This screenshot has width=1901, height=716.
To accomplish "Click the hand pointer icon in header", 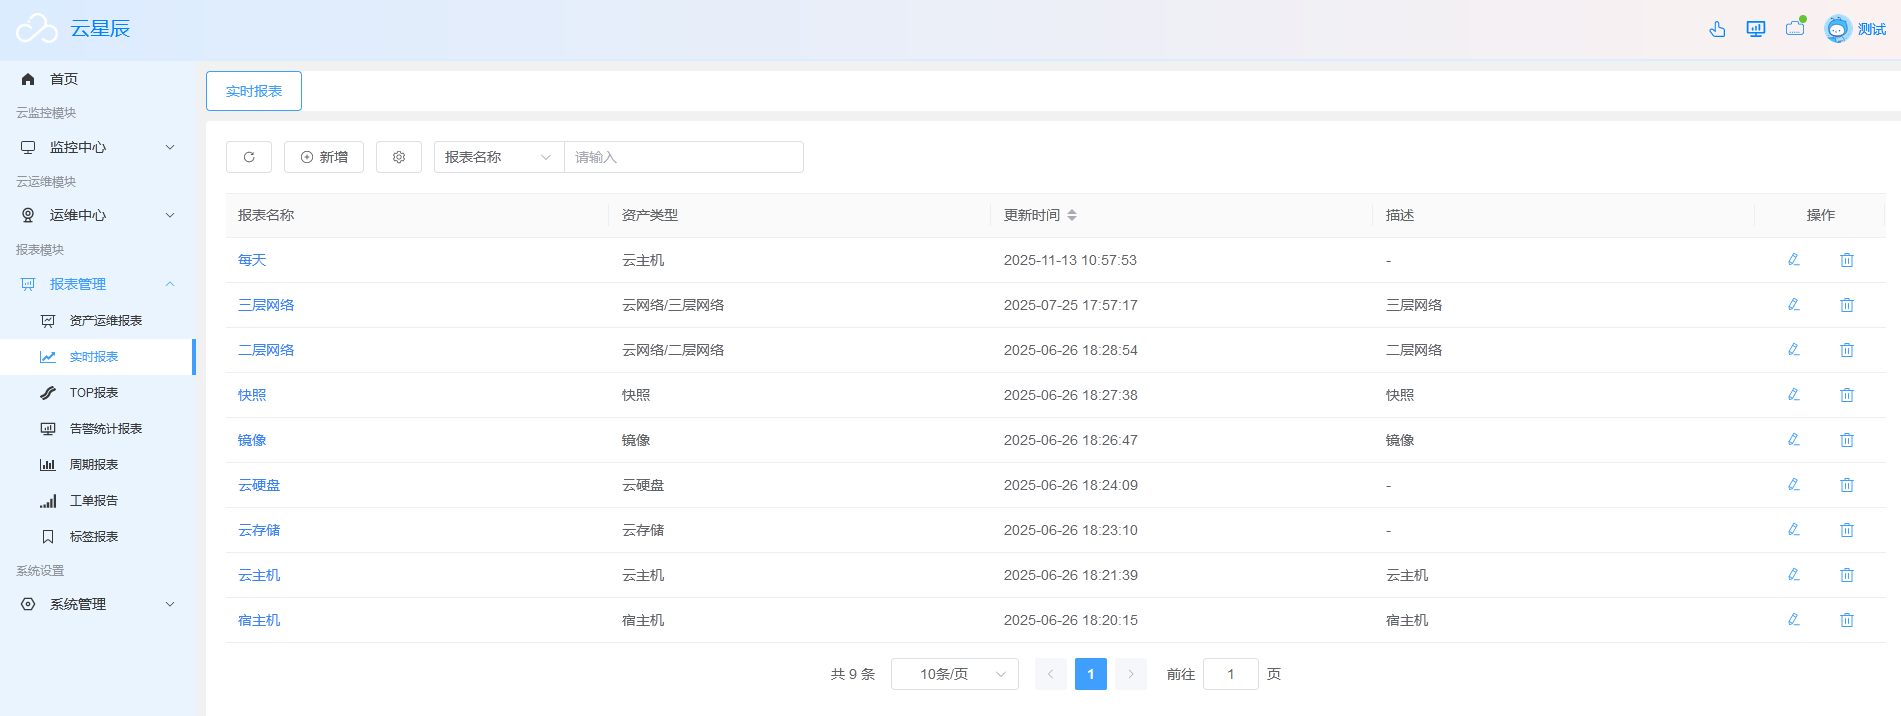I will [x=1717, y=29].
